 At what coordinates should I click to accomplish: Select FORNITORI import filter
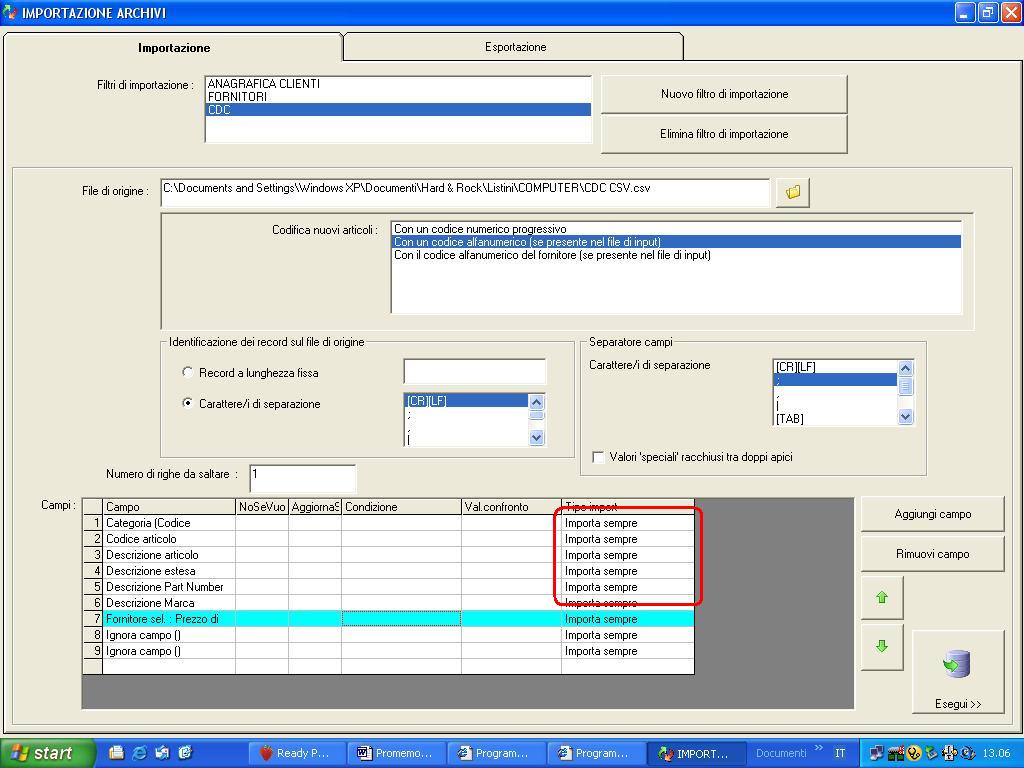click(398, 97)
